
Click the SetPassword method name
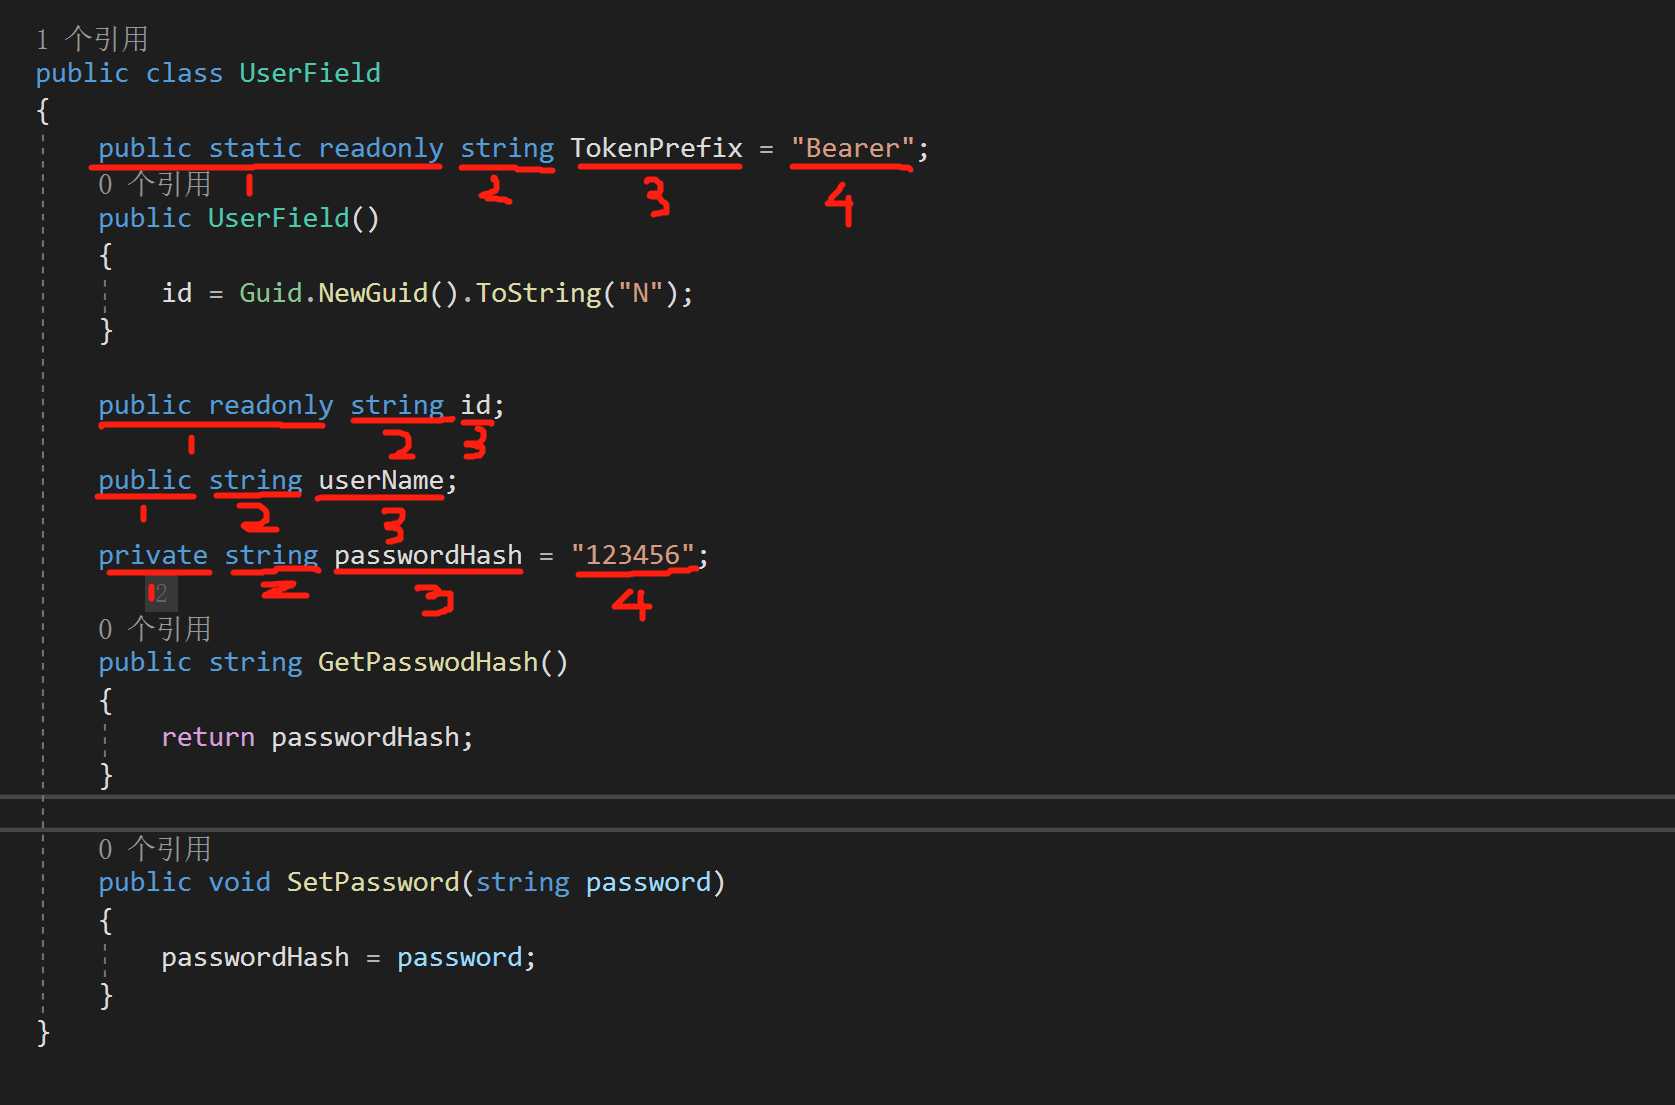373,882
